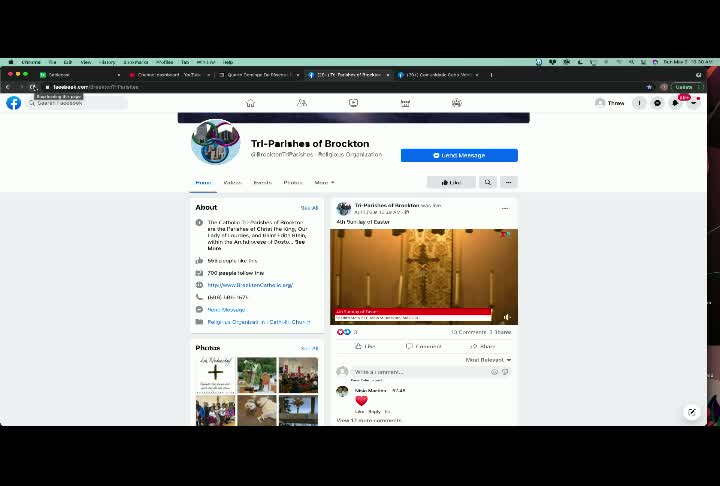720x486 pixels.
Task: Open the BrocktonCatholic.org website link
Action: pyautogui.click(x=250, y=285)
